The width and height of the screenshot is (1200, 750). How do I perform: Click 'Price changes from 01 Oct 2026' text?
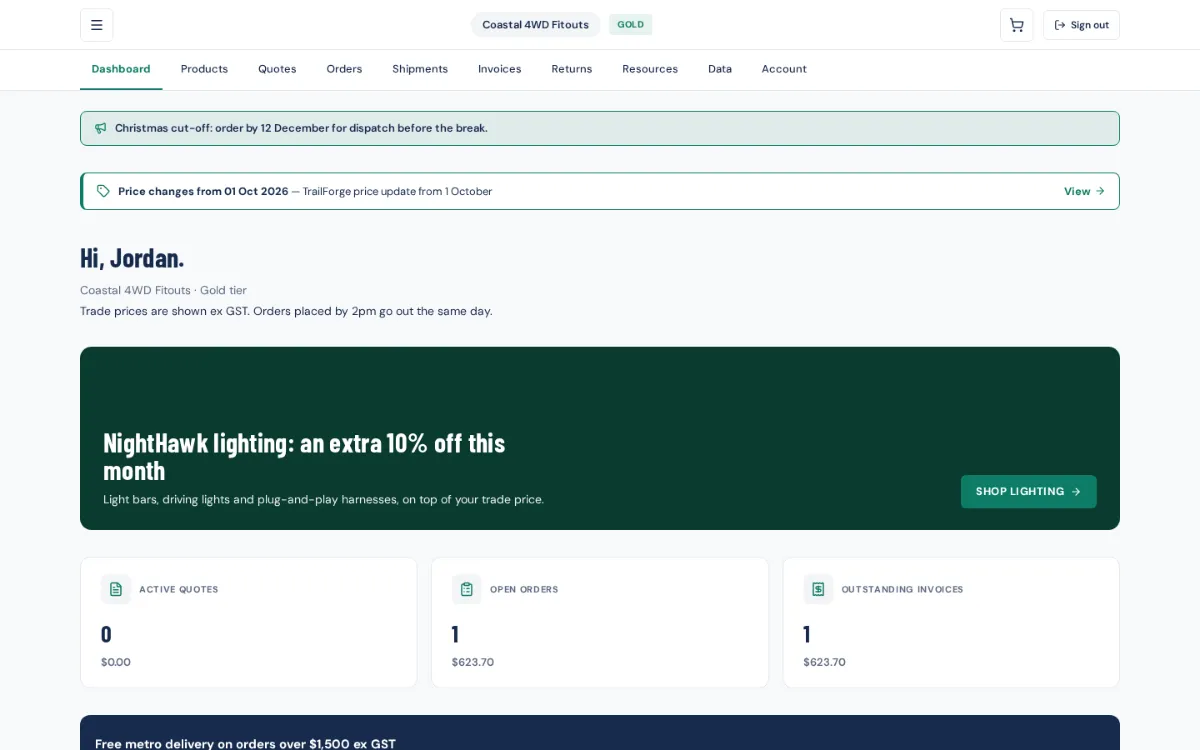coord(203,191)
